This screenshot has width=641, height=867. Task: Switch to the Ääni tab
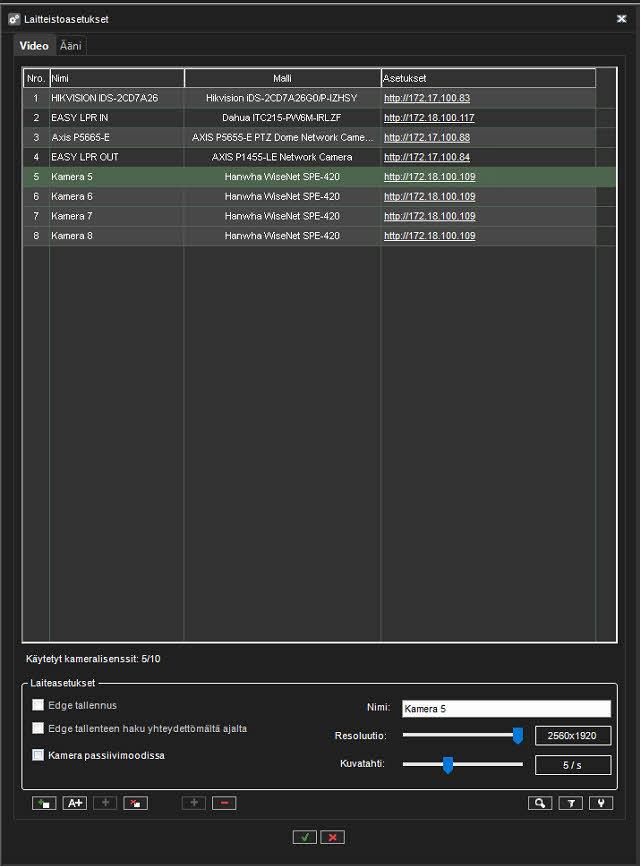coord(71,46)
